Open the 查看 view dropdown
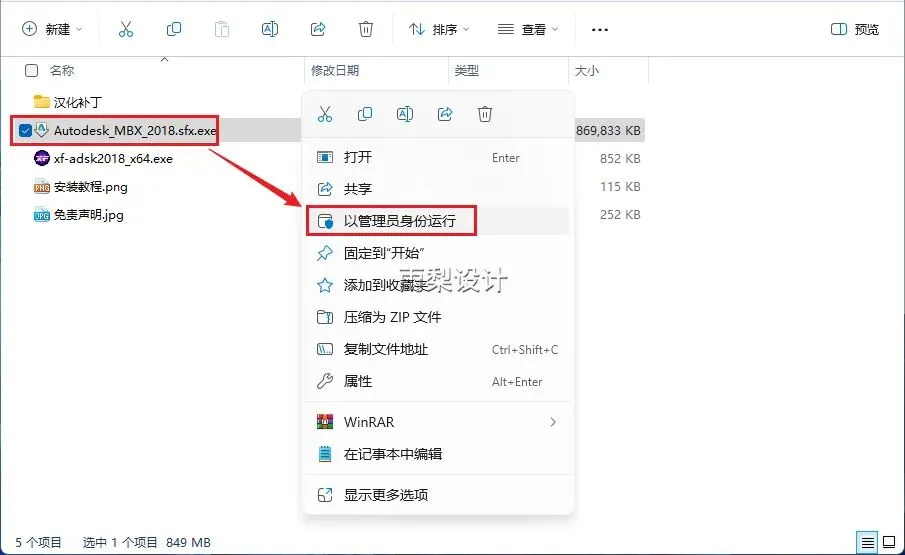This screenshot has width=905, height=555. click(x=528, y=29)
